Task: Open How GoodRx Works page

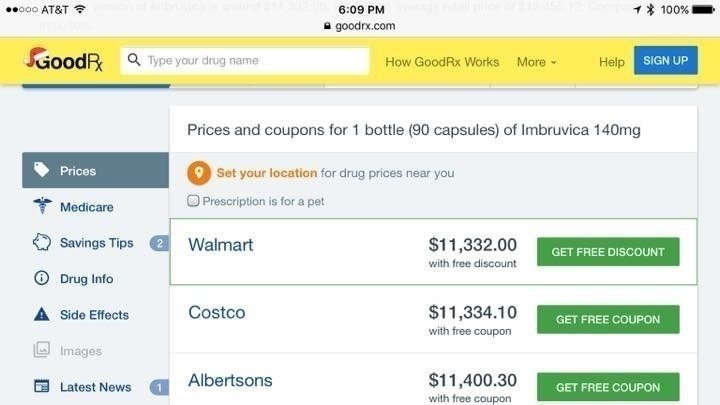Action: pos(442,62)
